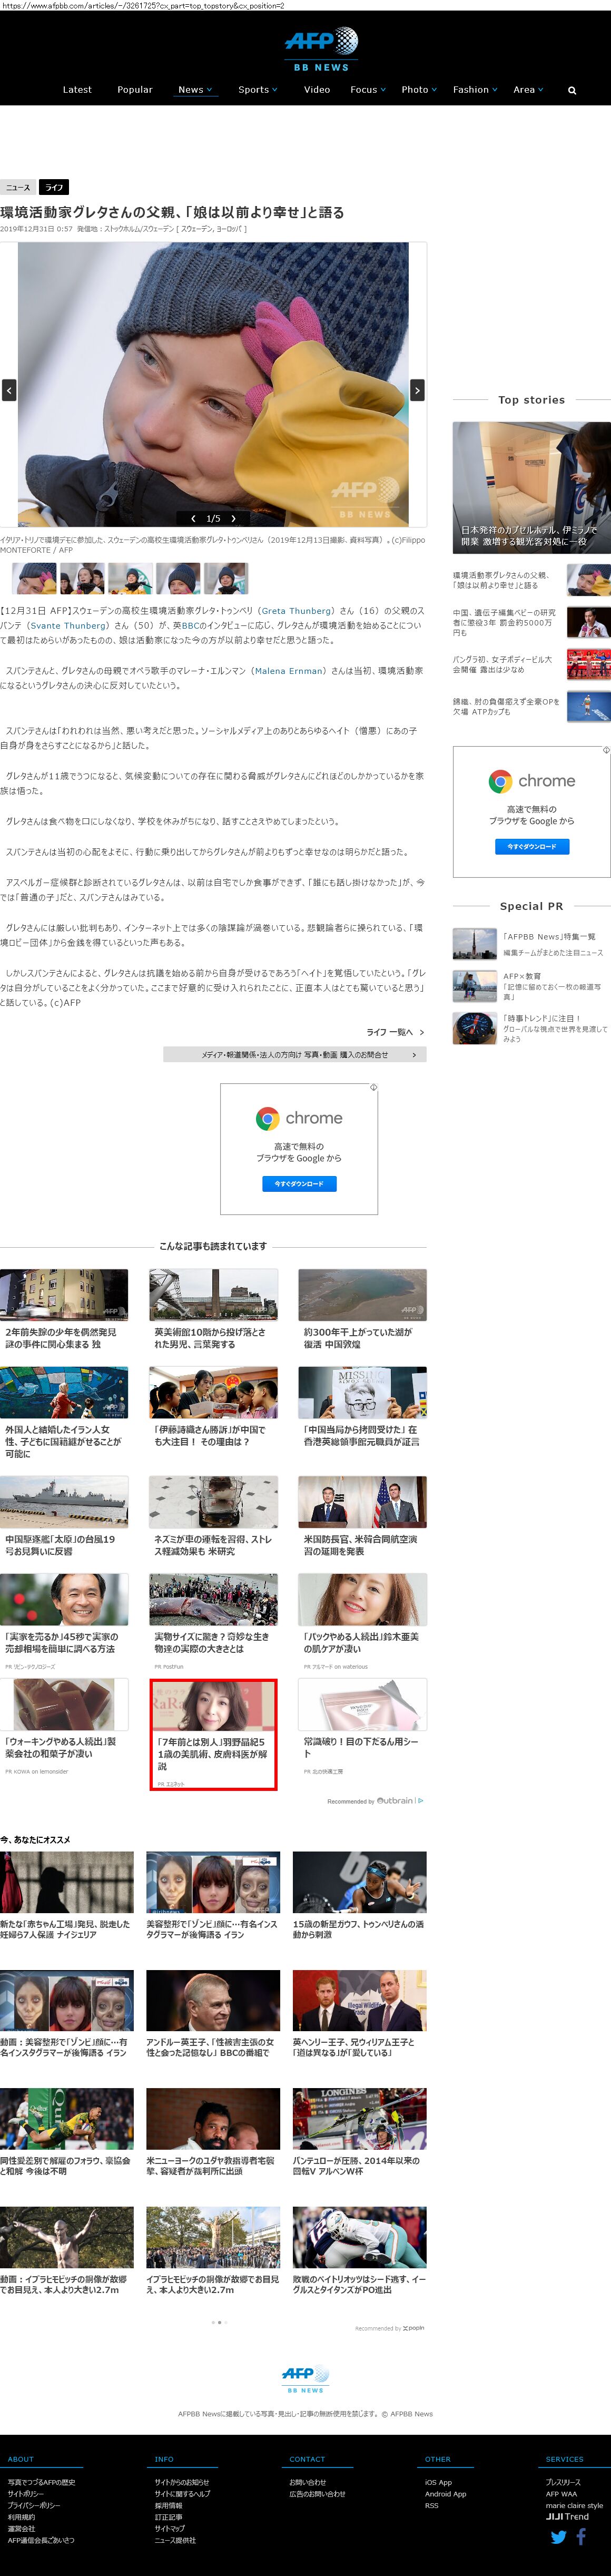This screenshot has width=611, height=2576.
Task: Open the capsule hotel top story image
Action: point(531,487)
